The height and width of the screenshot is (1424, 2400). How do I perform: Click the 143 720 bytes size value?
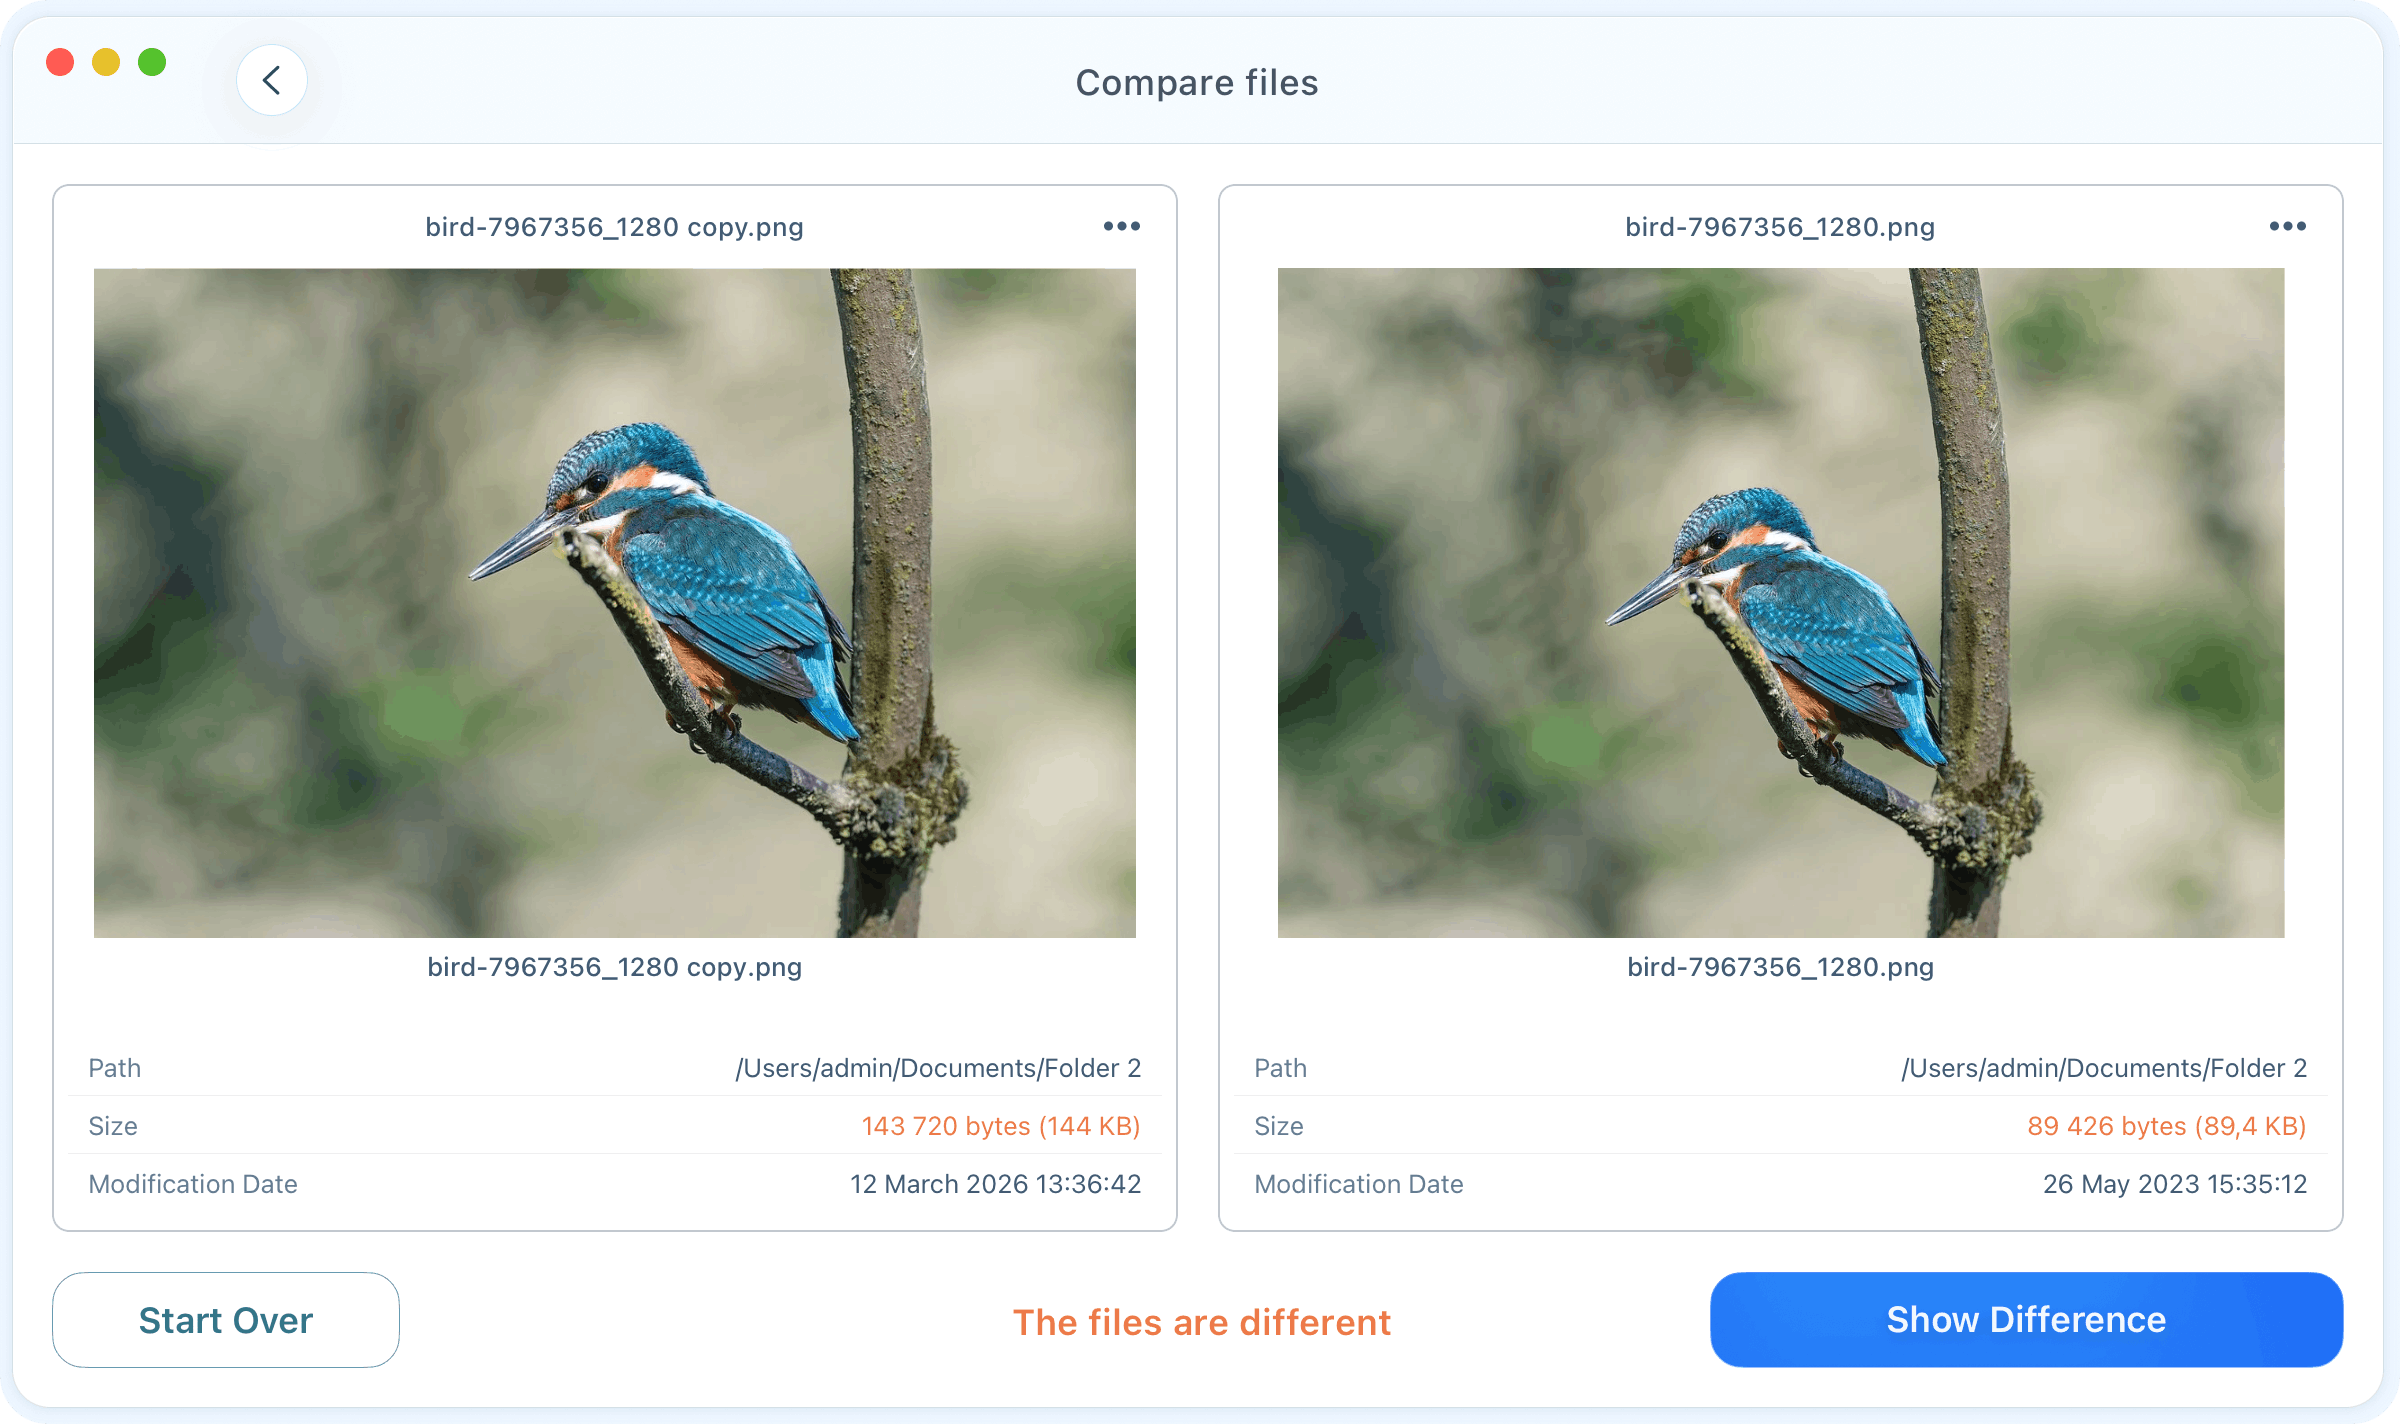1001,1126
